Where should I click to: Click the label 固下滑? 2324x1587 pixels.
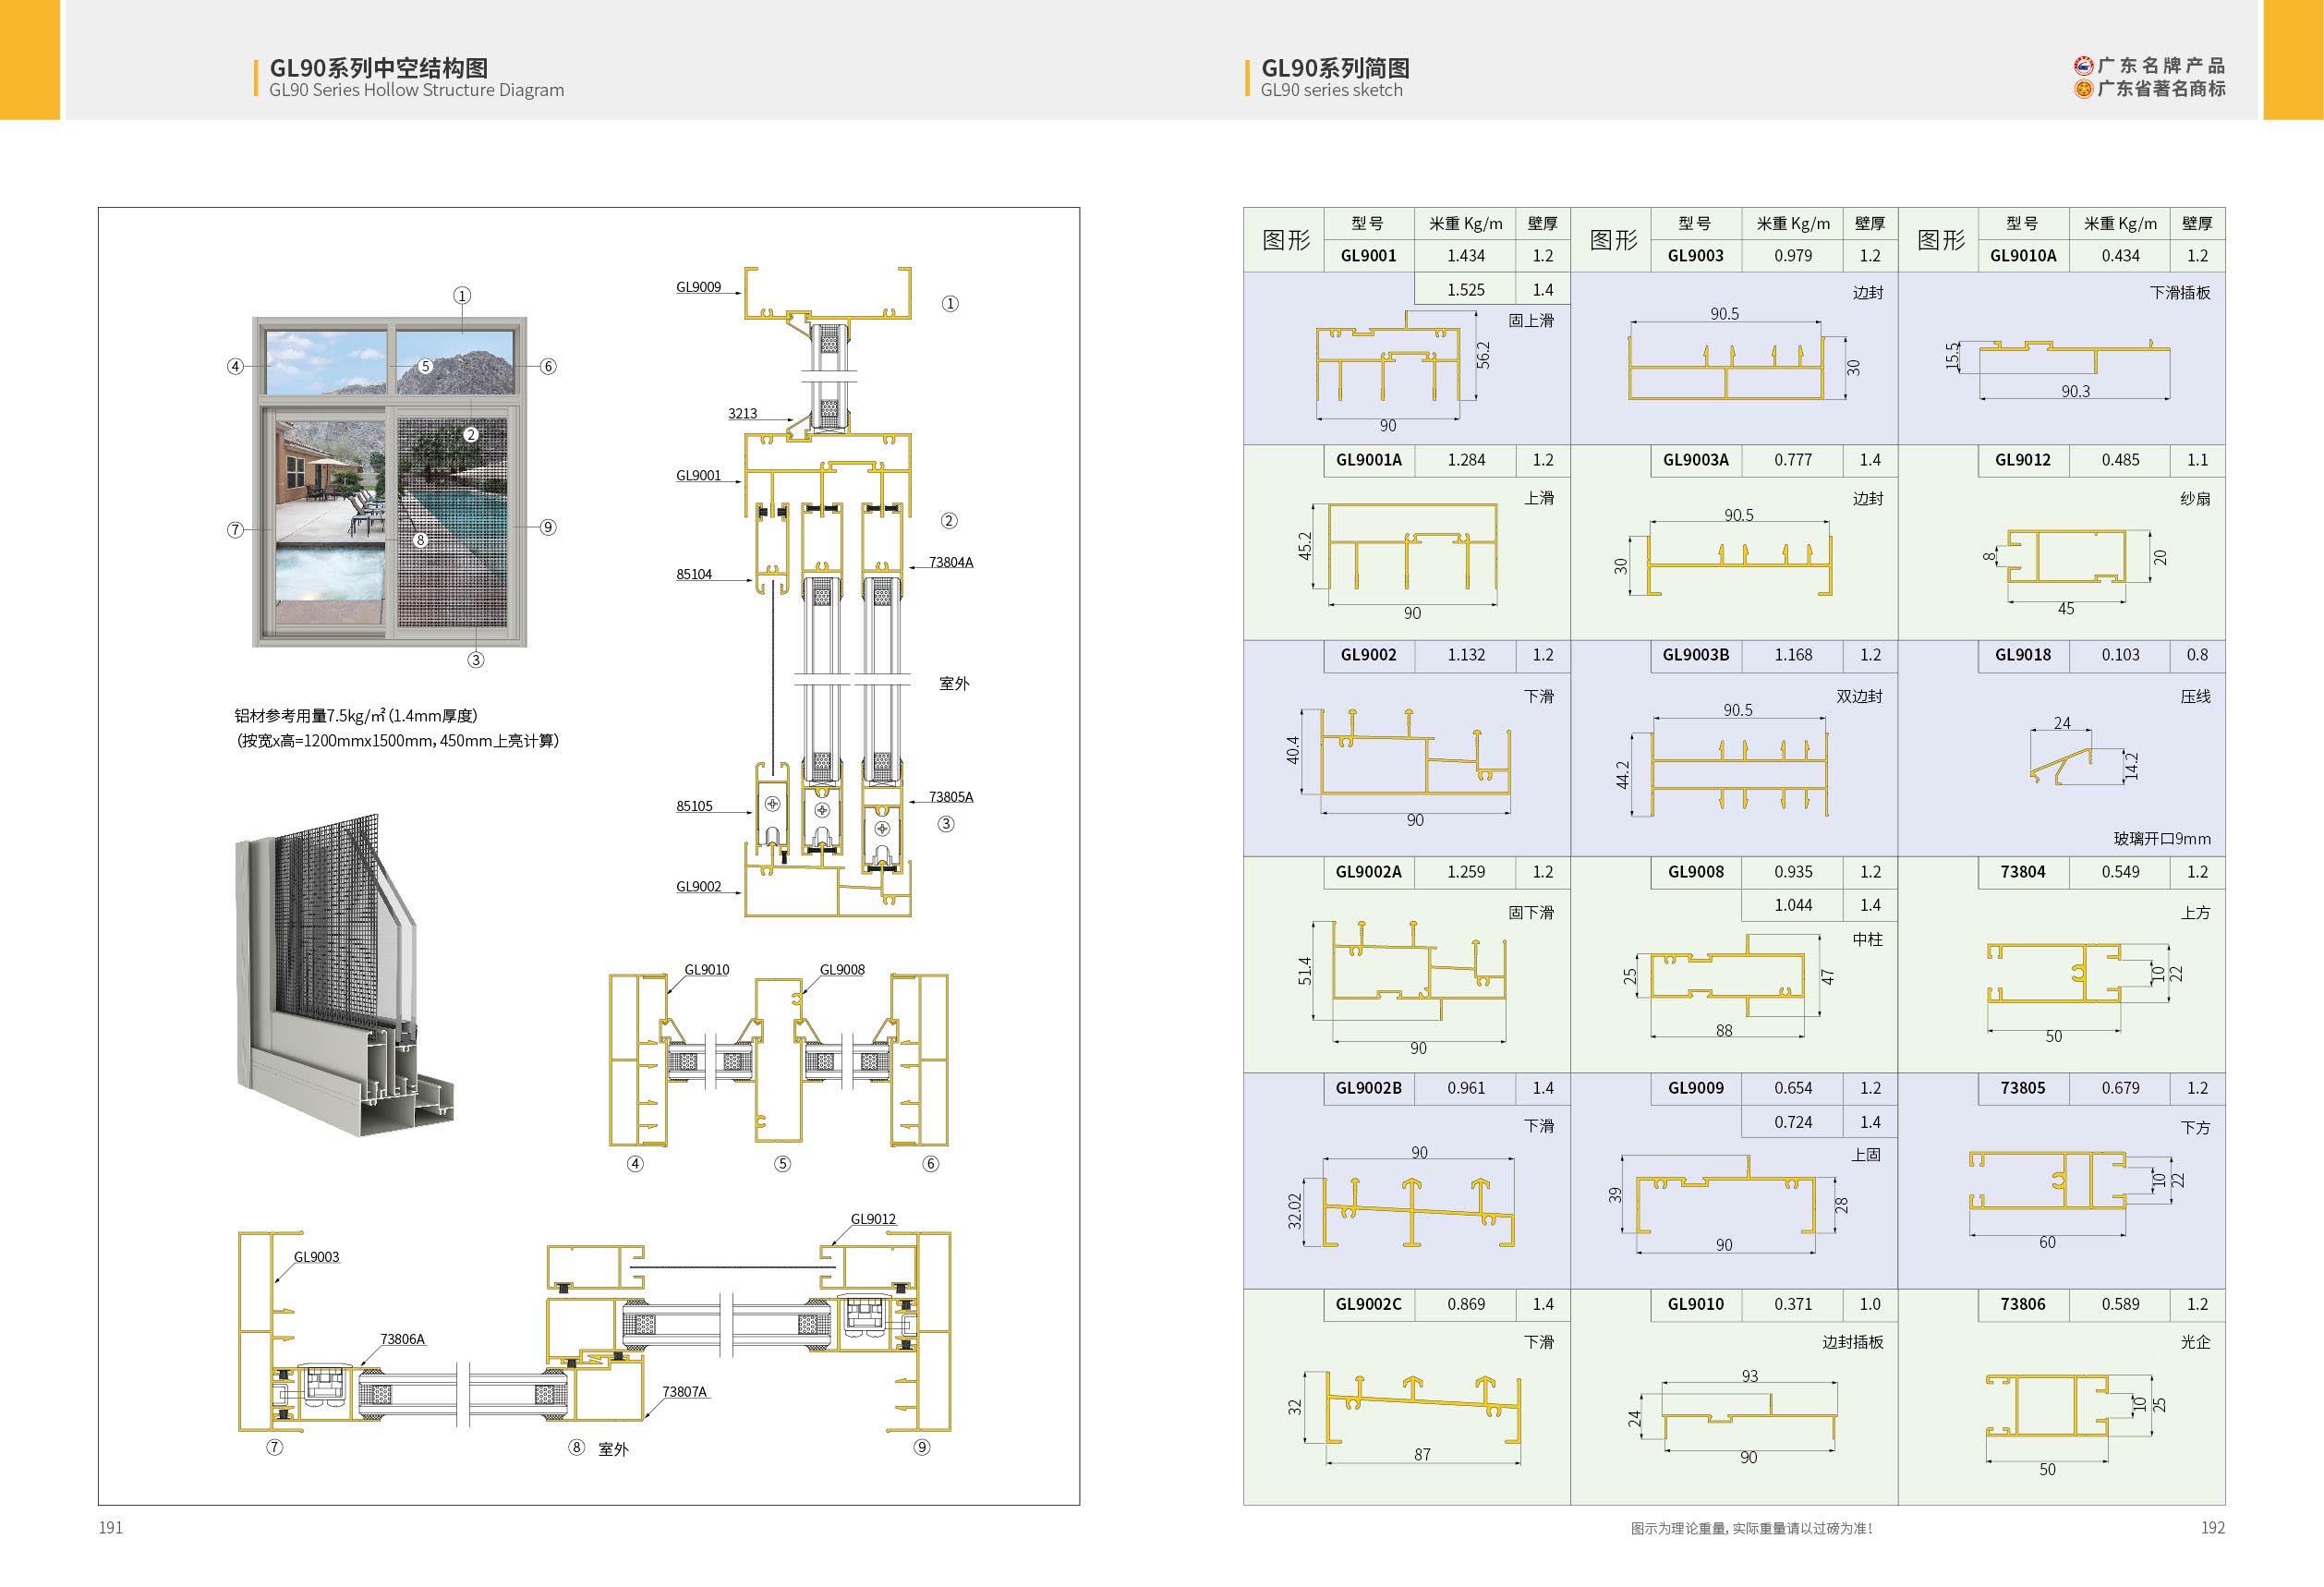coord(1531,913)
